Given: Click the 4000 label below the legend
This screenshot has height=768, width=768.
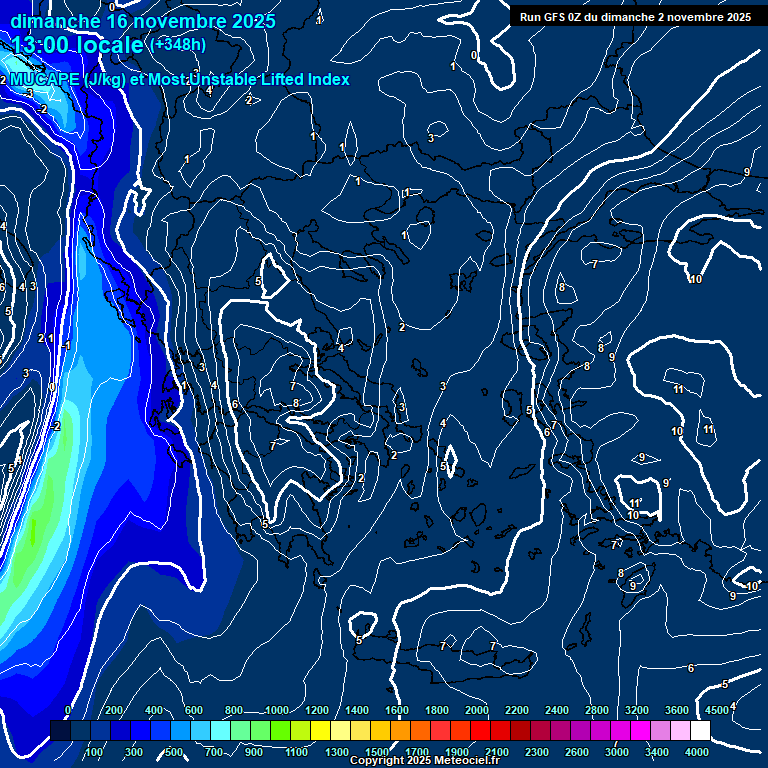Looking at the screenshot, I should (x=697, y=751).
